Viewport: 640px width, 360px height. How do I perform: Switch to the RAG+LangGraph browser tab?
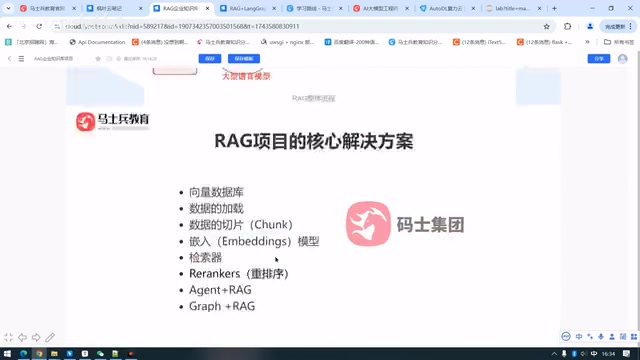coord(248,8)
